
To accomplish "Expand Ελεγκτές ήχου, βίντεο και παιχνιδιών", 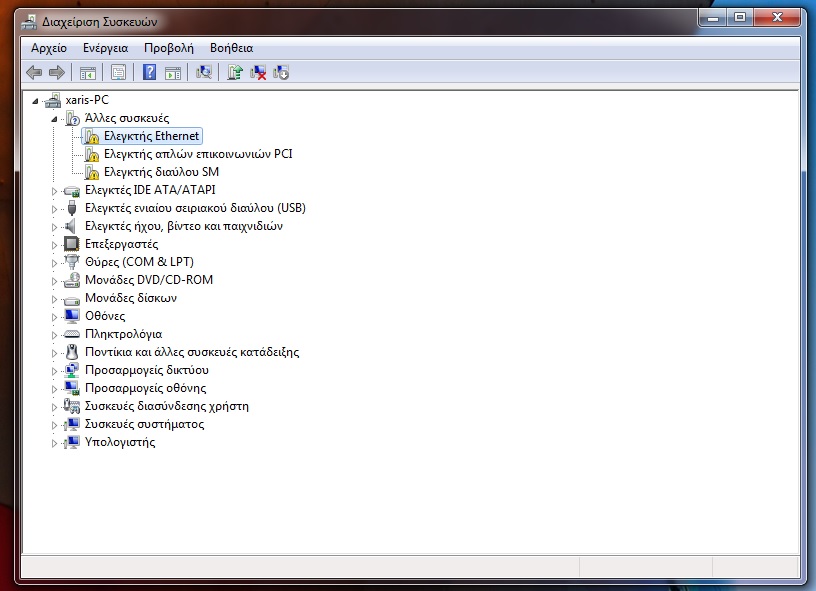I will click(54, 227).
